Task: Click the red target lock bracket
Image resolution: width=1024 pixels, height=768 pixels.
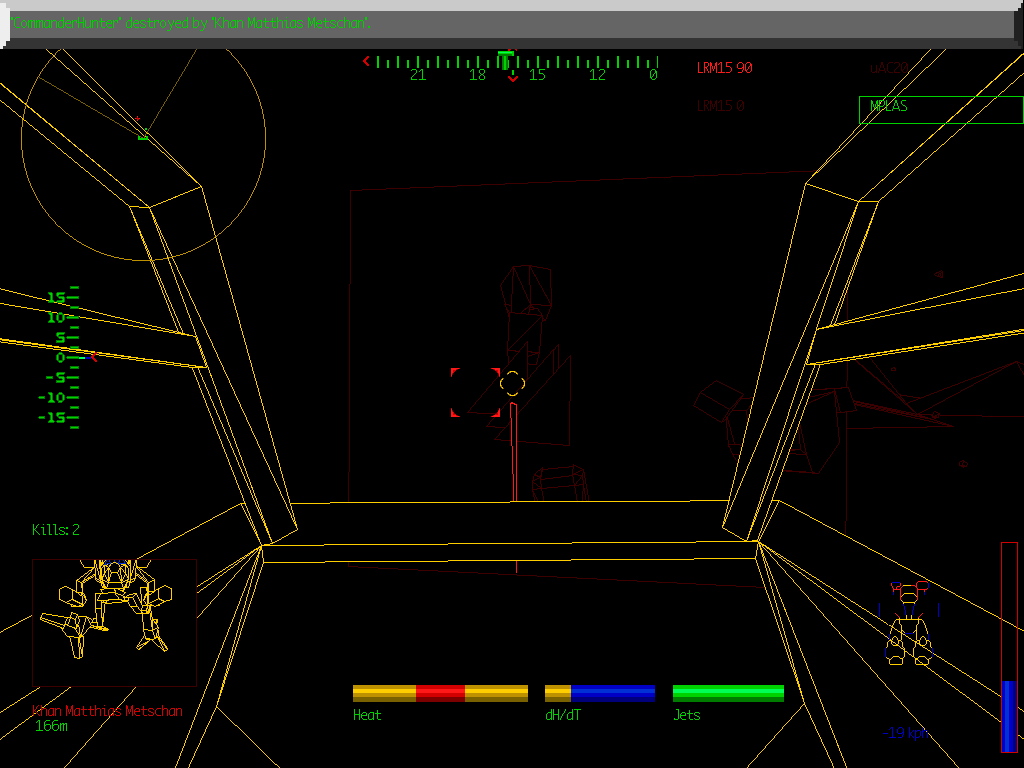Action: click(x=474, y=392)
